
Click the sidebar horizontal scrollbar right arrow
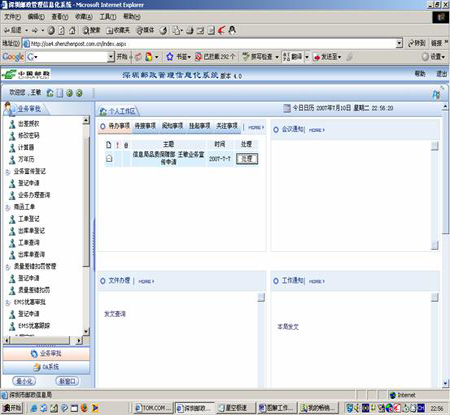point(79,341)
